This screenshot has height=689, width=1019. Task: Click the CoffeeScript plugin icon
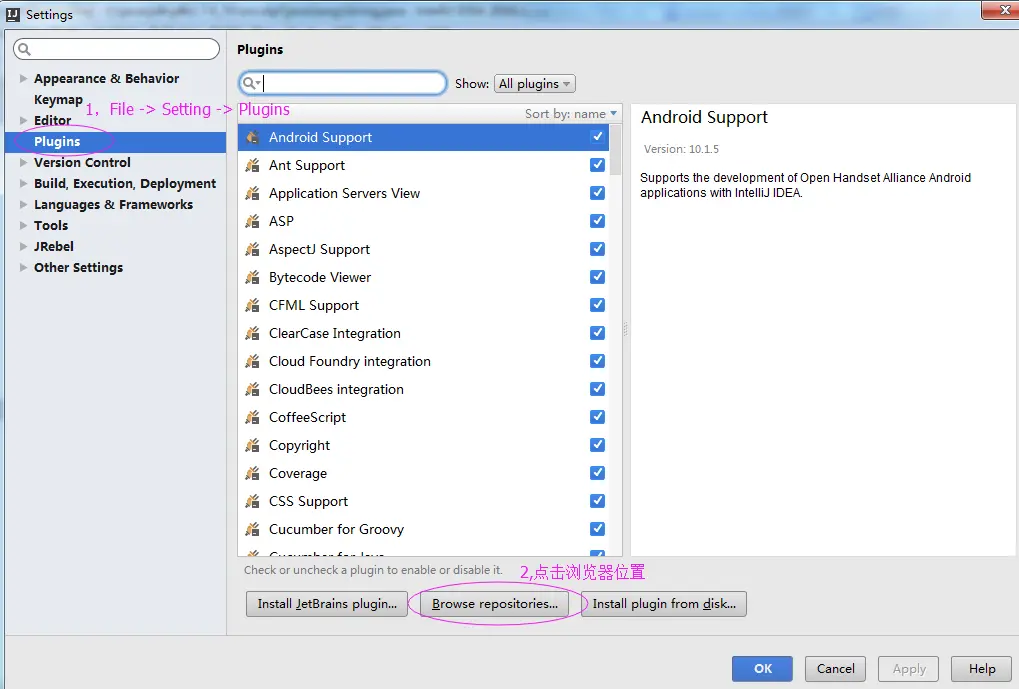coord(253,417)
